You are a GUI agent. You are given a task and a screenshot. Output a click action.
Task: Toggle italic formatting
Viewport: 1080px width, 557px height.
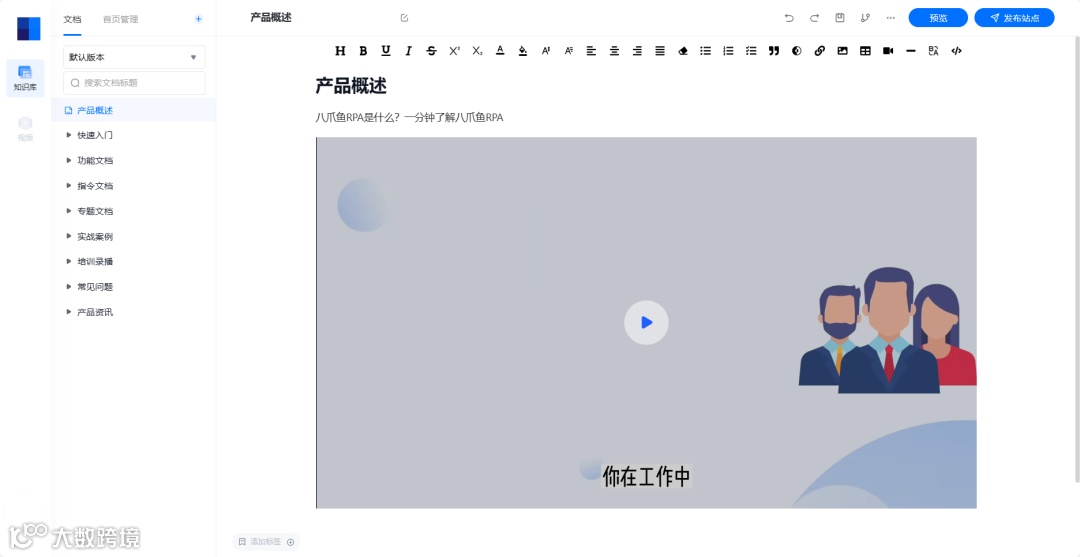(408, 50)
